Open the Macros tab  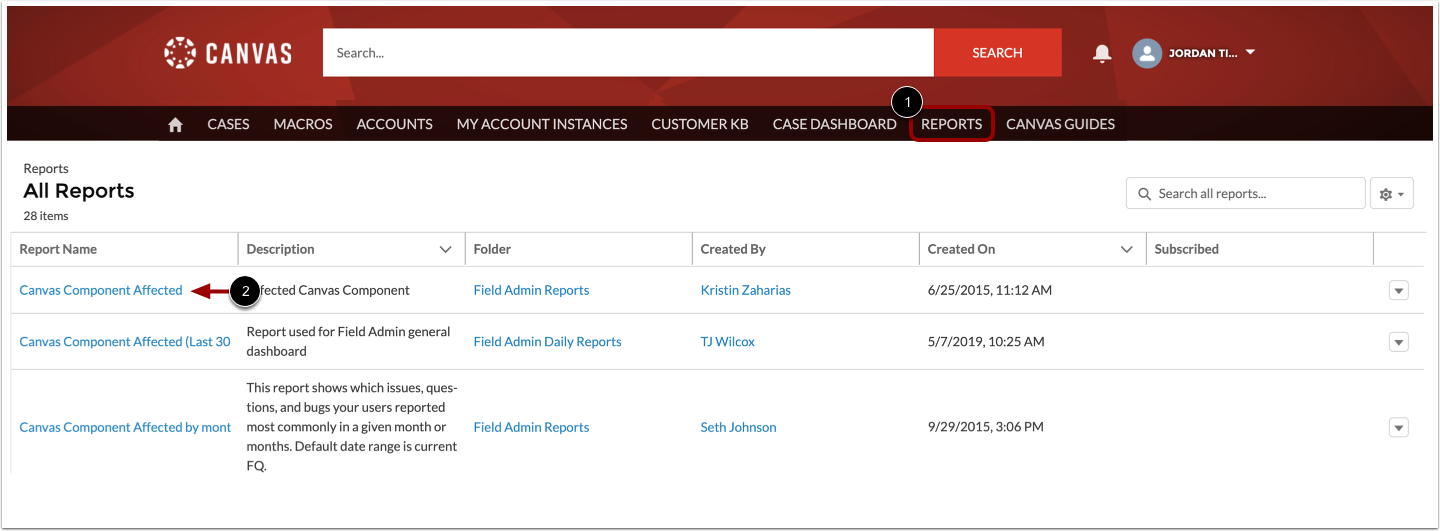click(x=303, y=124)
